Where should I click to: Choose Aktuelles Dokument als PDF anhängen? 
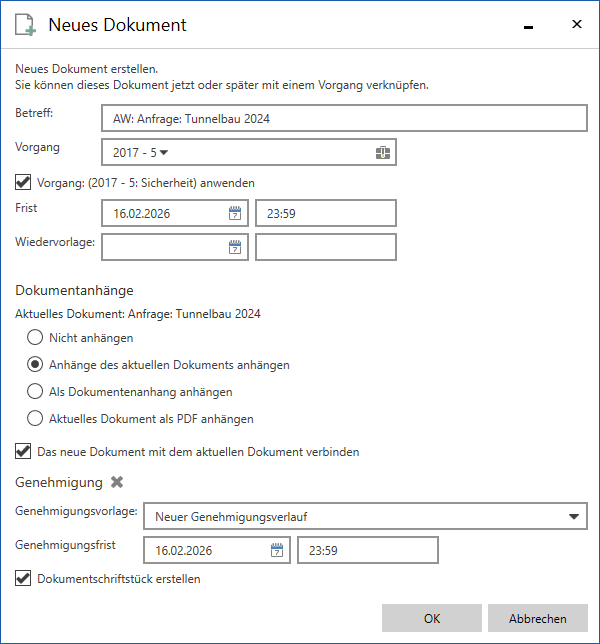point(35,419)
